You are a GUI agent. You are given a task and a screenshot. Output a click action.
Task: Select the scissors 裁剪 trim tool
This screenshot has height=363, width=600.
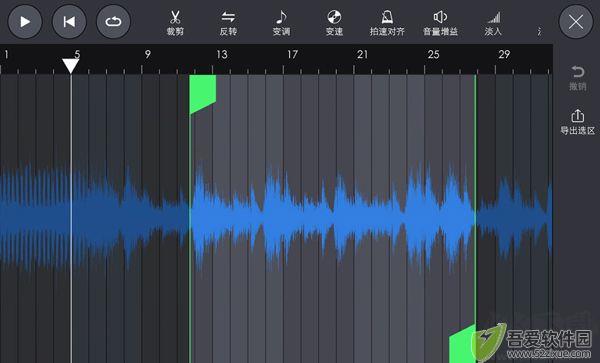[x=175, y=23]
